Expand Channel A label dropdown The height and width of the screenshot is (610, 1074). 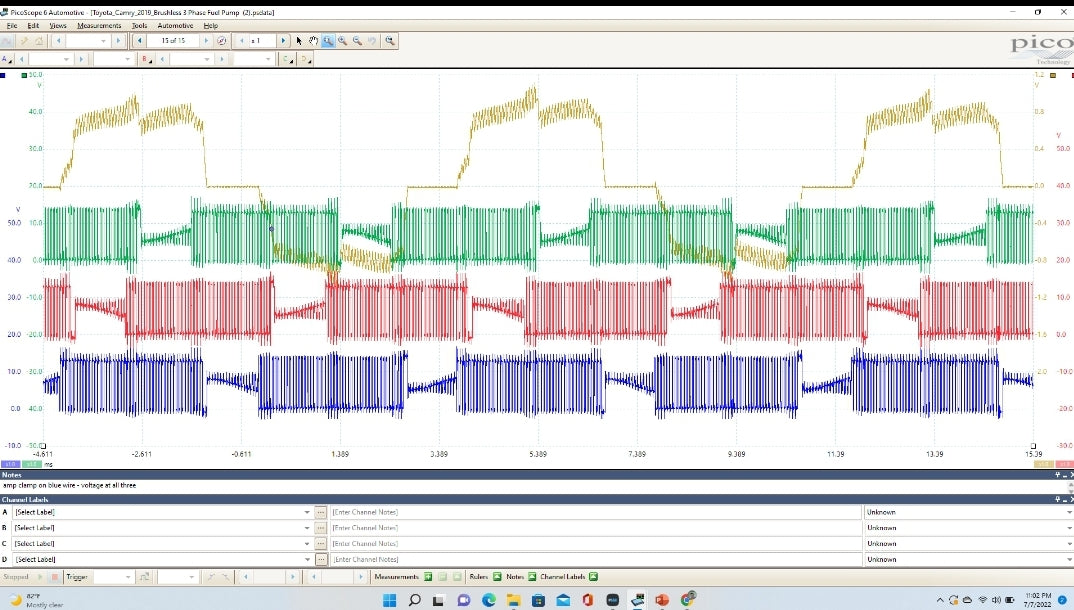click(x=307, y=512)
